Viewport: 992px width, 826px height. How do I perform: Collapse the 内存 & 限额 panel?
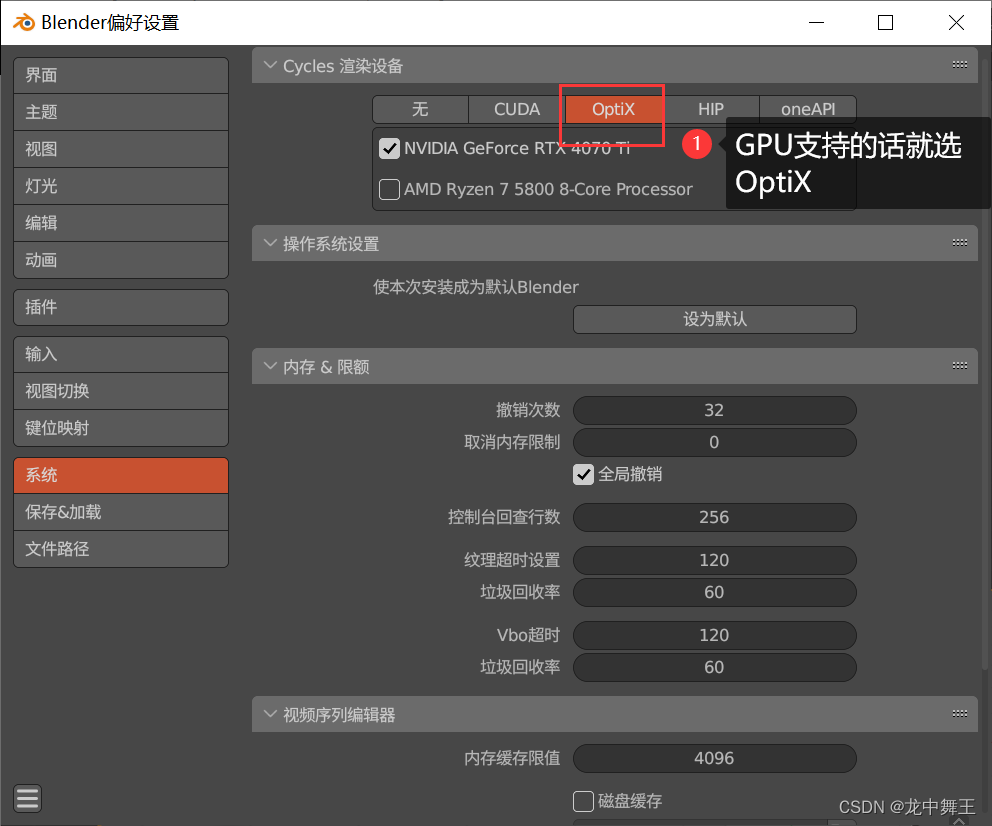tap(270, 366)
